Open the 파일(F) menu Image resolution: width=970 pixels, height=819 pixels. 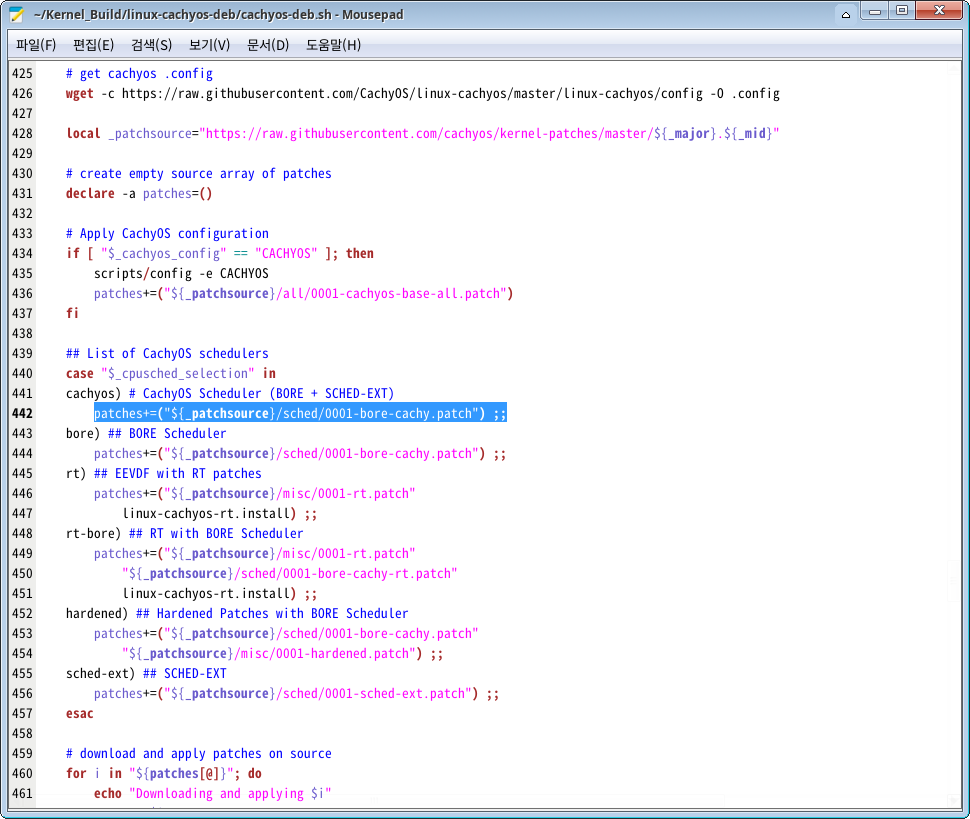point(36,45)
